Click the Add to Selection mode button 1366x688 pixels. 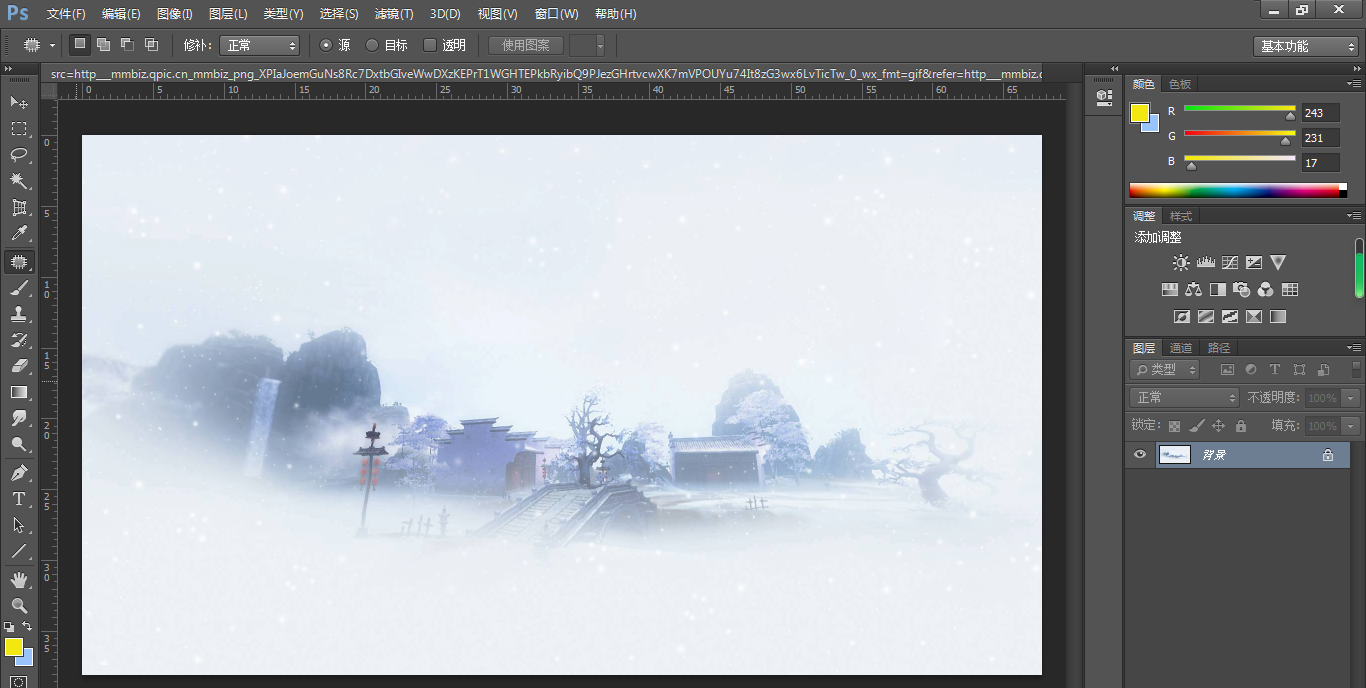coord(103,45)
